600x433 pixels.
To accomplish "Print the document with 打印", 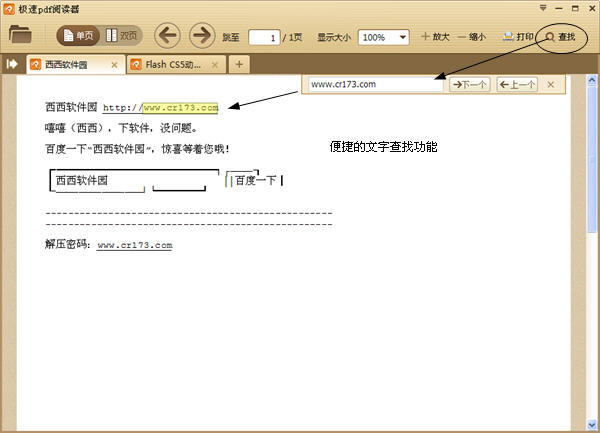I will point(518,37).
